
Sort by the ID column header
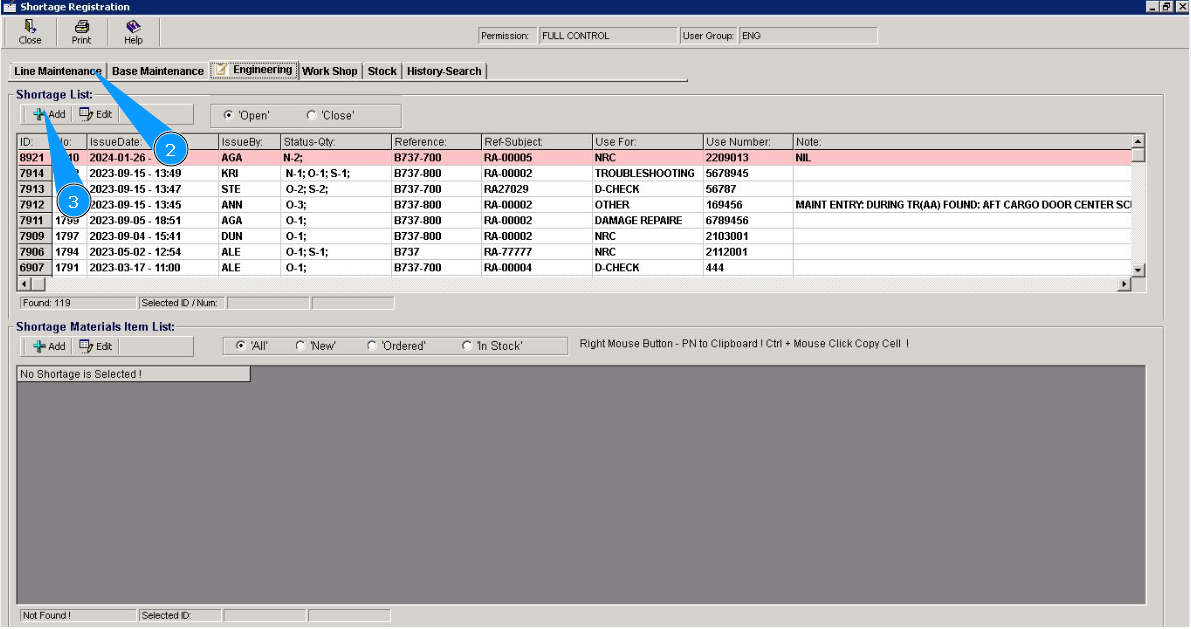[x=35, y=142]
